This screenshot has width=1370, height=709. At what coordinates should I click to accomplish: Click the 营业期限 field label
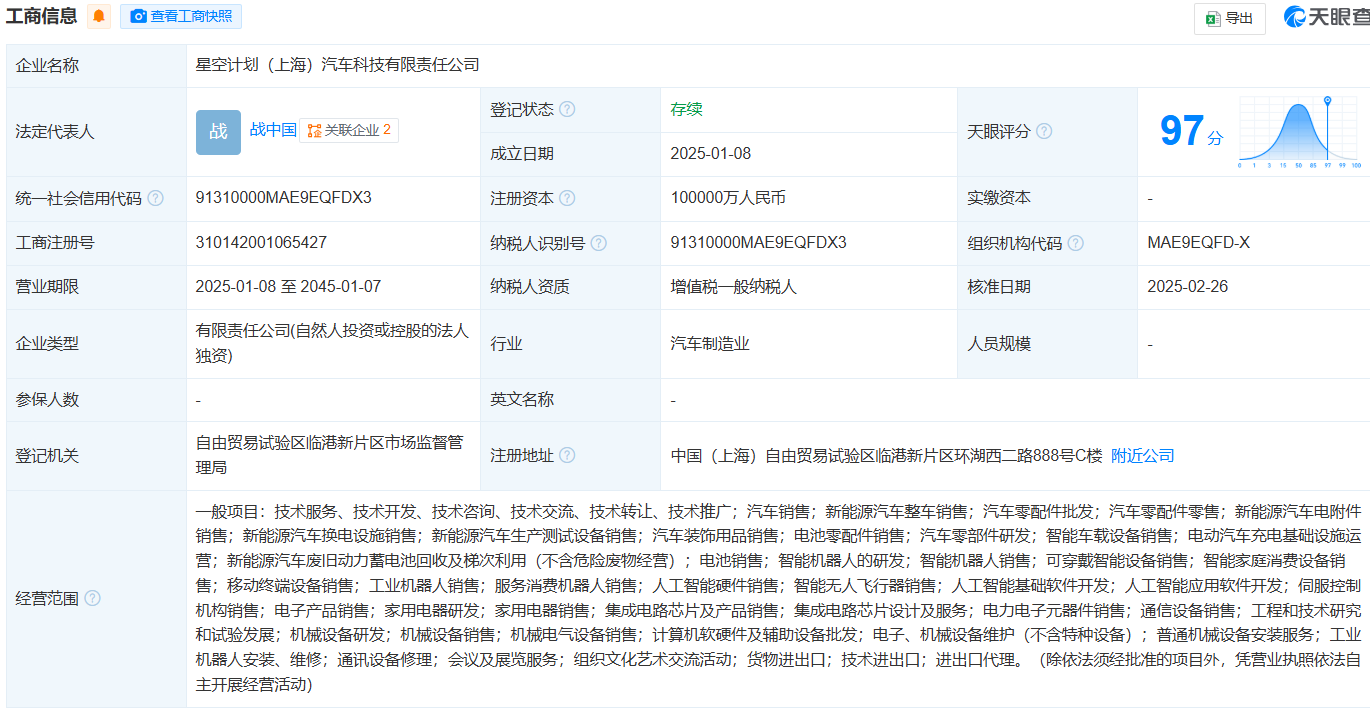click(x=47, y=287)
